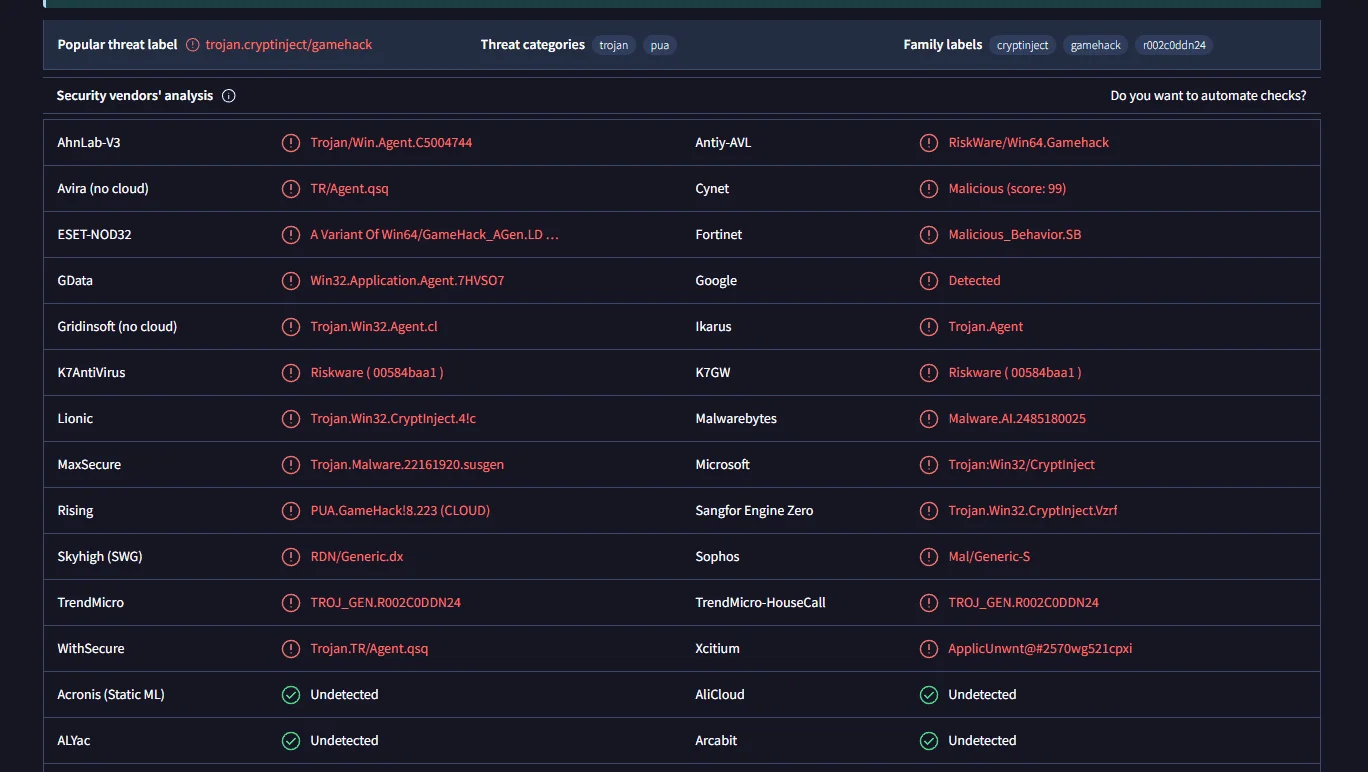Viewport: 1368px width, 772px height.
Task: Click the K7GW detection alert icon
Action: point(929,373)
